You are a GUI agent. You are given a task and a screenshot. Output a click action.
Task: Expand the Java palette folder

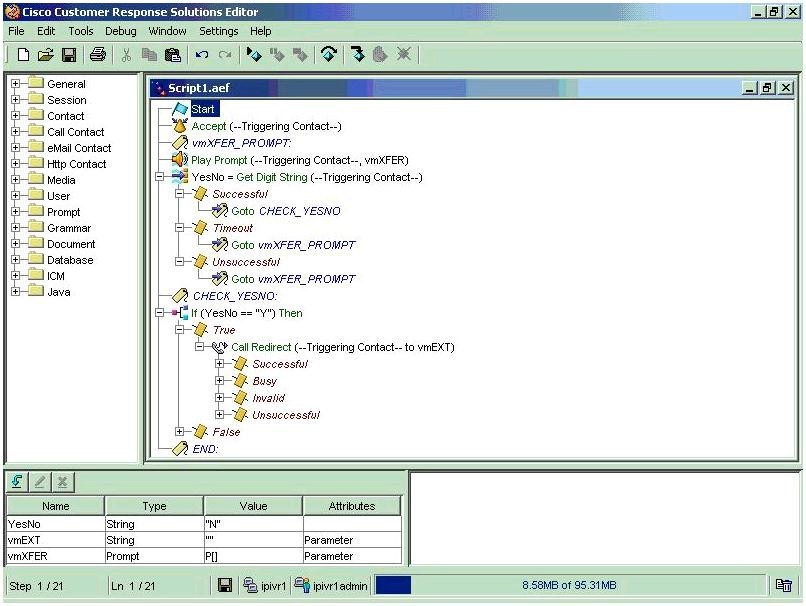(15, 291)
